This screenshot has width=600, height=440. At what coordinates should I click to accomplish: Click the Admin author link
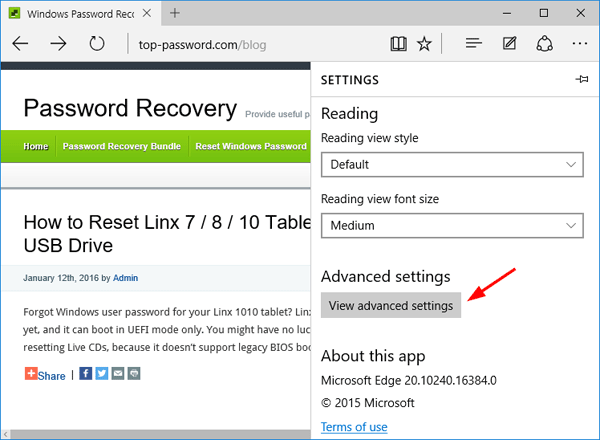125,277
